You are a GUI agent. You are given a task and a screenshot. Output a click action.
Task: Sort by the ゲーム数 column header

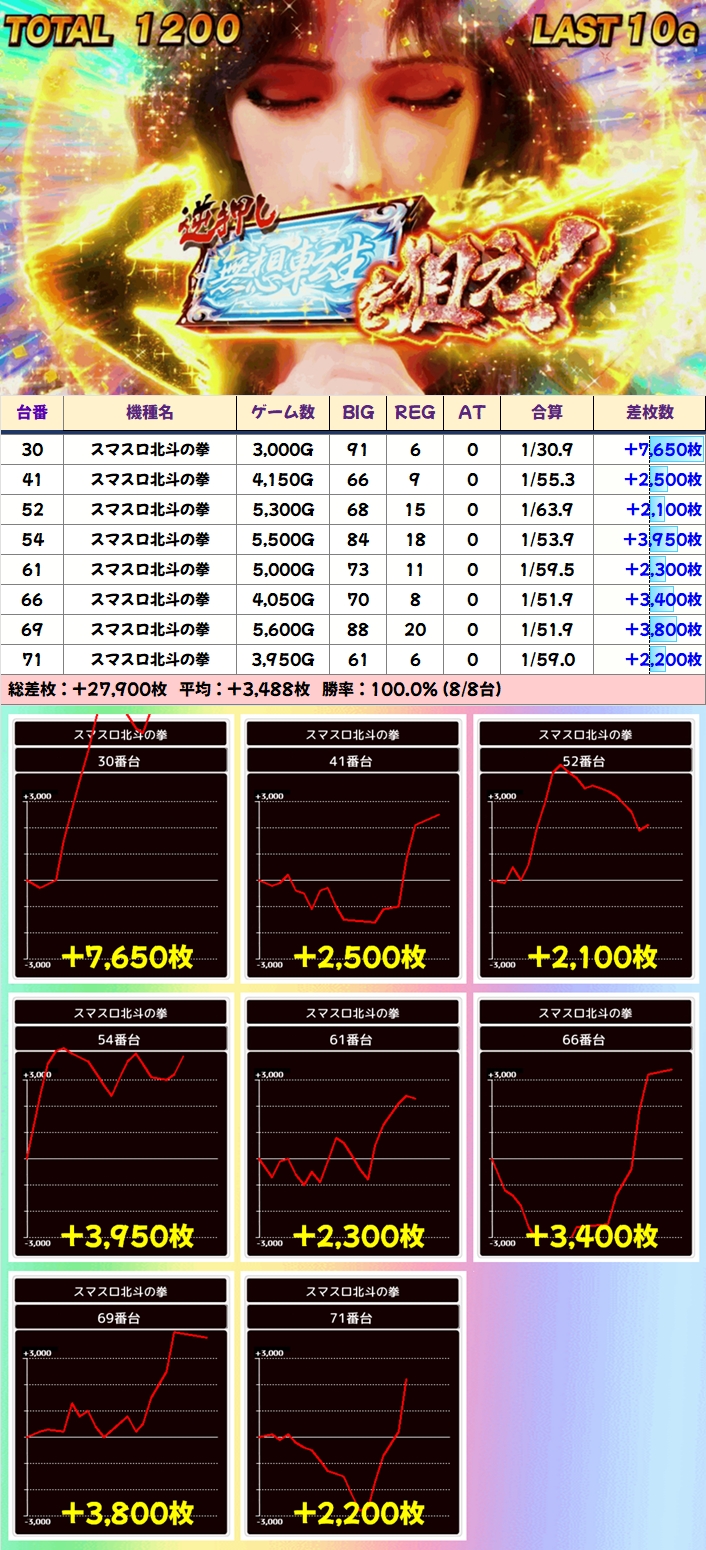pos(283,413)
